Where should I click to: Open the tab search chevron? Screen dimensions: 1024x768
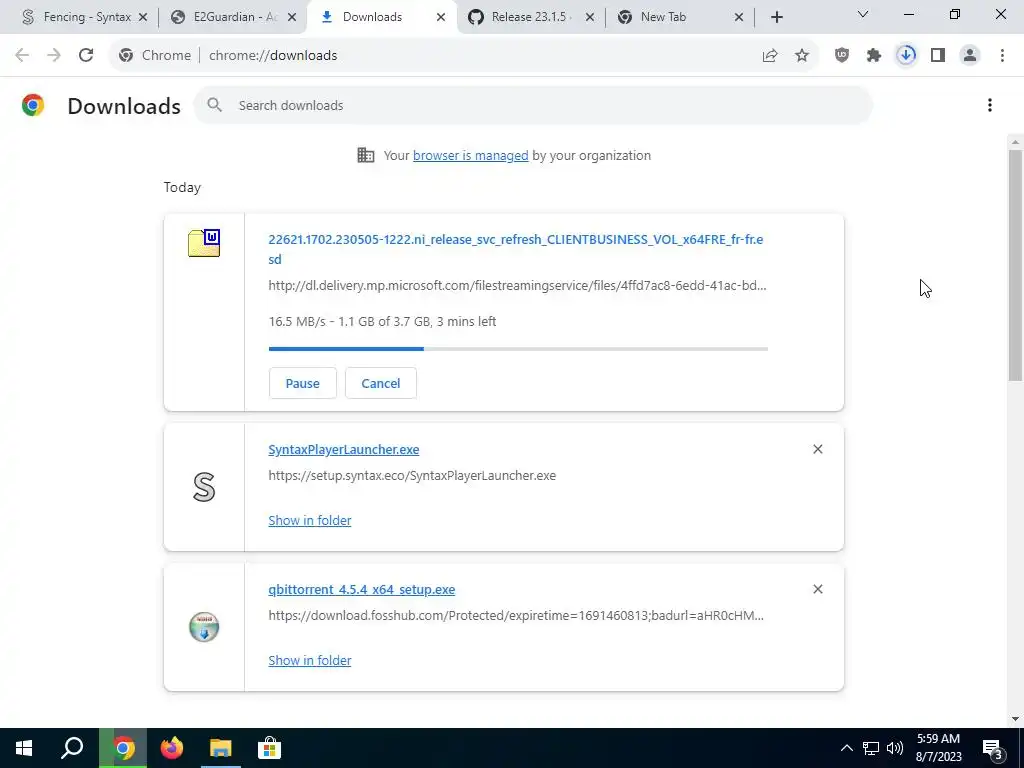click(x=862, y=14)
